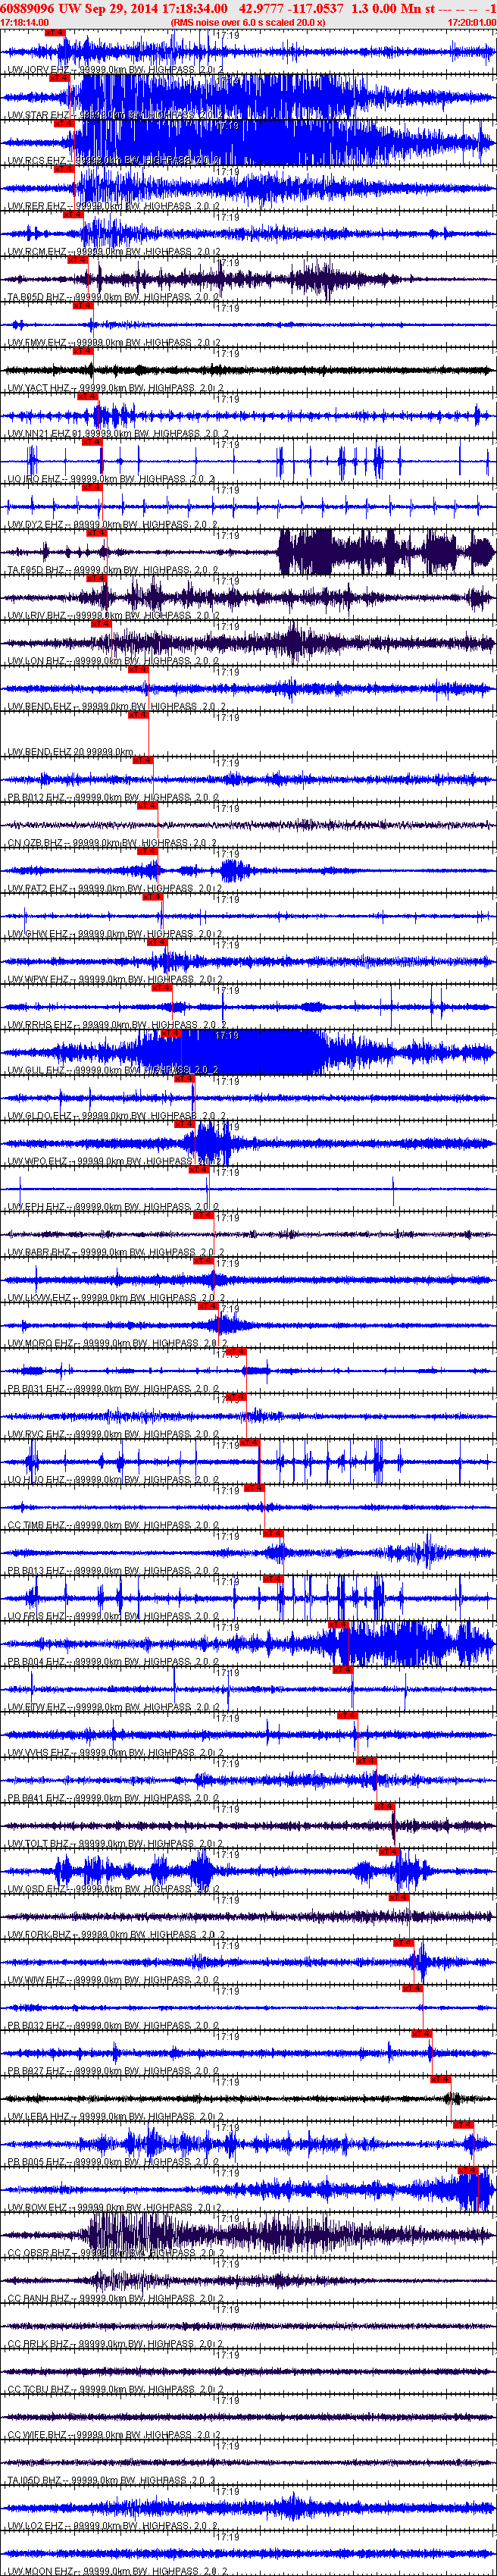Screen dimensions: 497x2576
Task: Select the CC.TCBU.BHZ station label
Action: [x=115, y=2390]
